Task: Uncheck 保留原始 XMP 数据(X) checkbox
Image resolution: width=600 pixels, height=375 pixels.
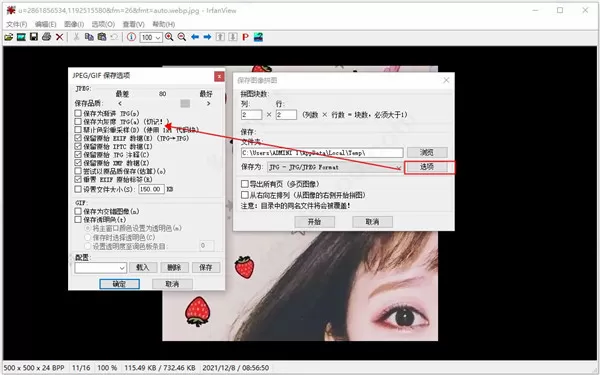Action: point(78,163)
